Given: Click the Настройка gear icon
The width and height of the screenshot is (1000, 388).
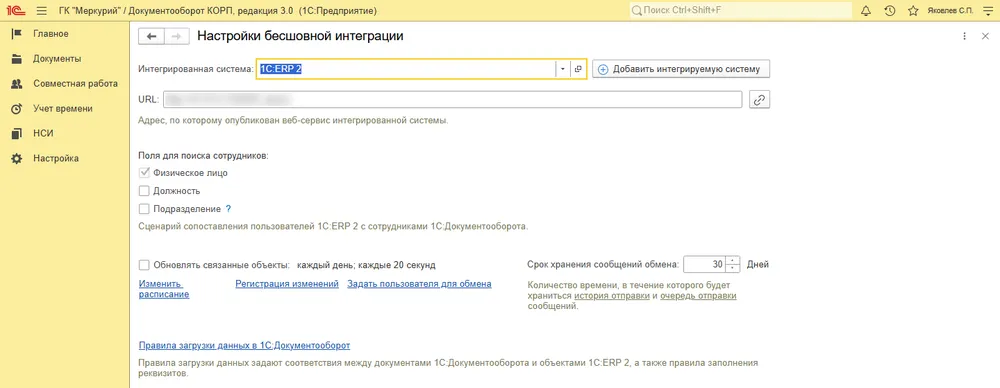Looking at the screenshot, I should [17, 158].
